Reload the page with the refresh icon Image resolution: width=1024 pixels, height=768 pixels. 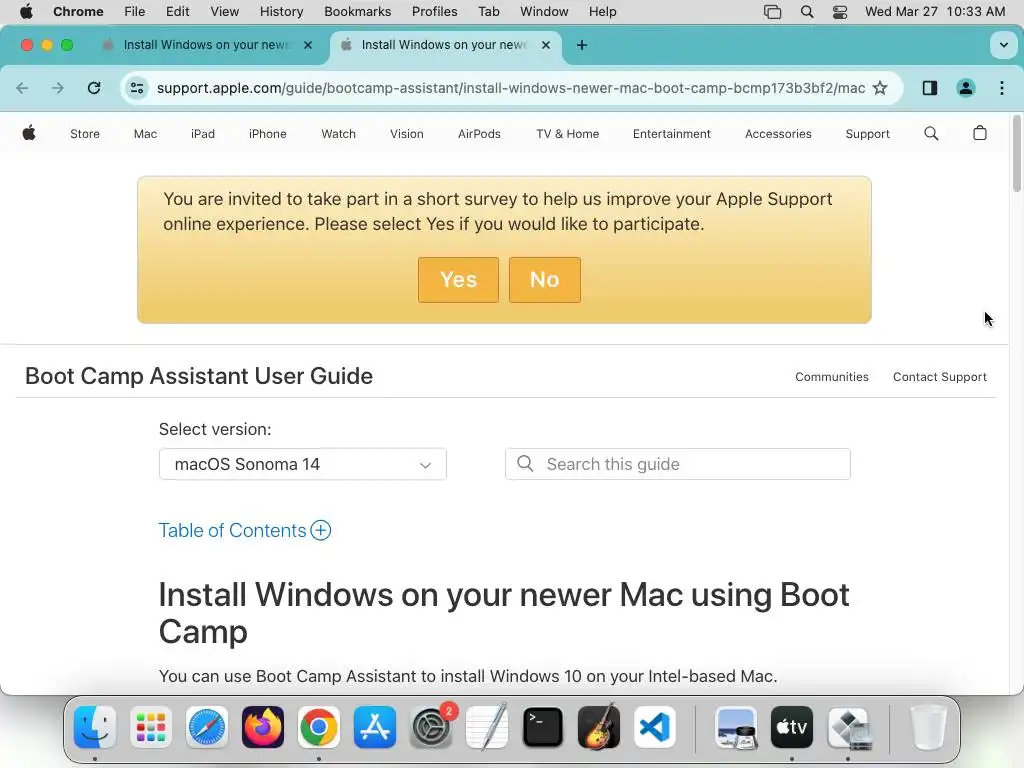(94, 88)
